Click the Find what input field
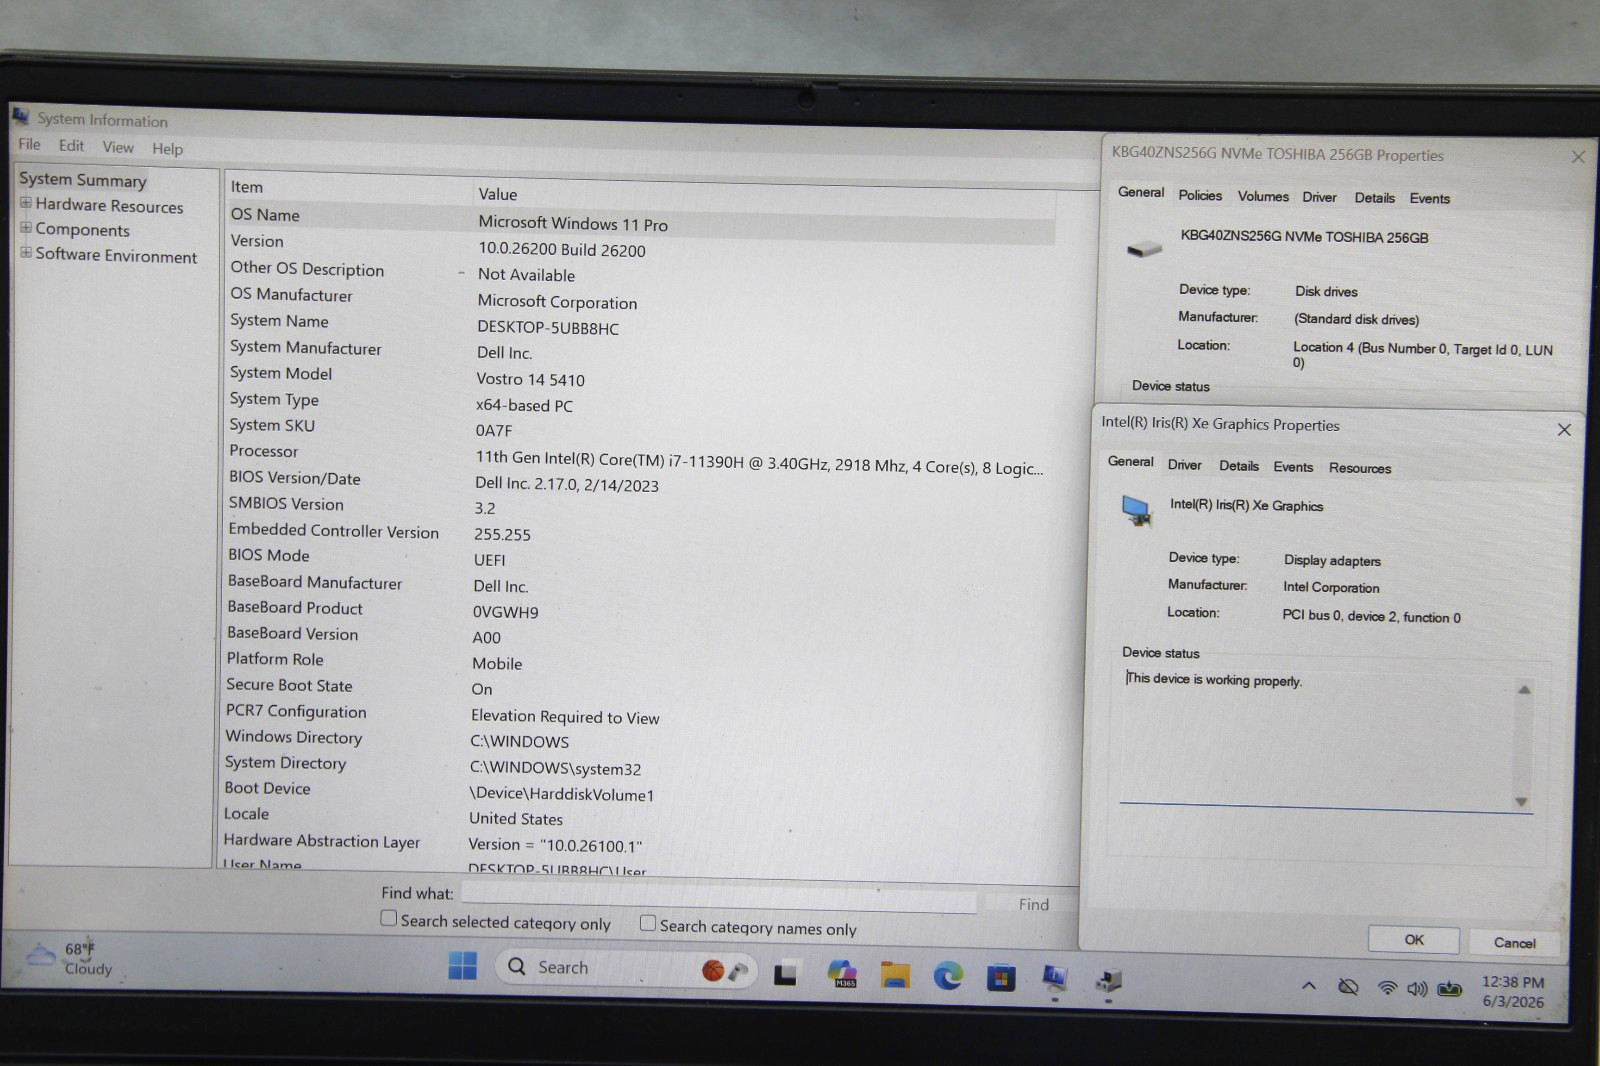 coord(718,898)
